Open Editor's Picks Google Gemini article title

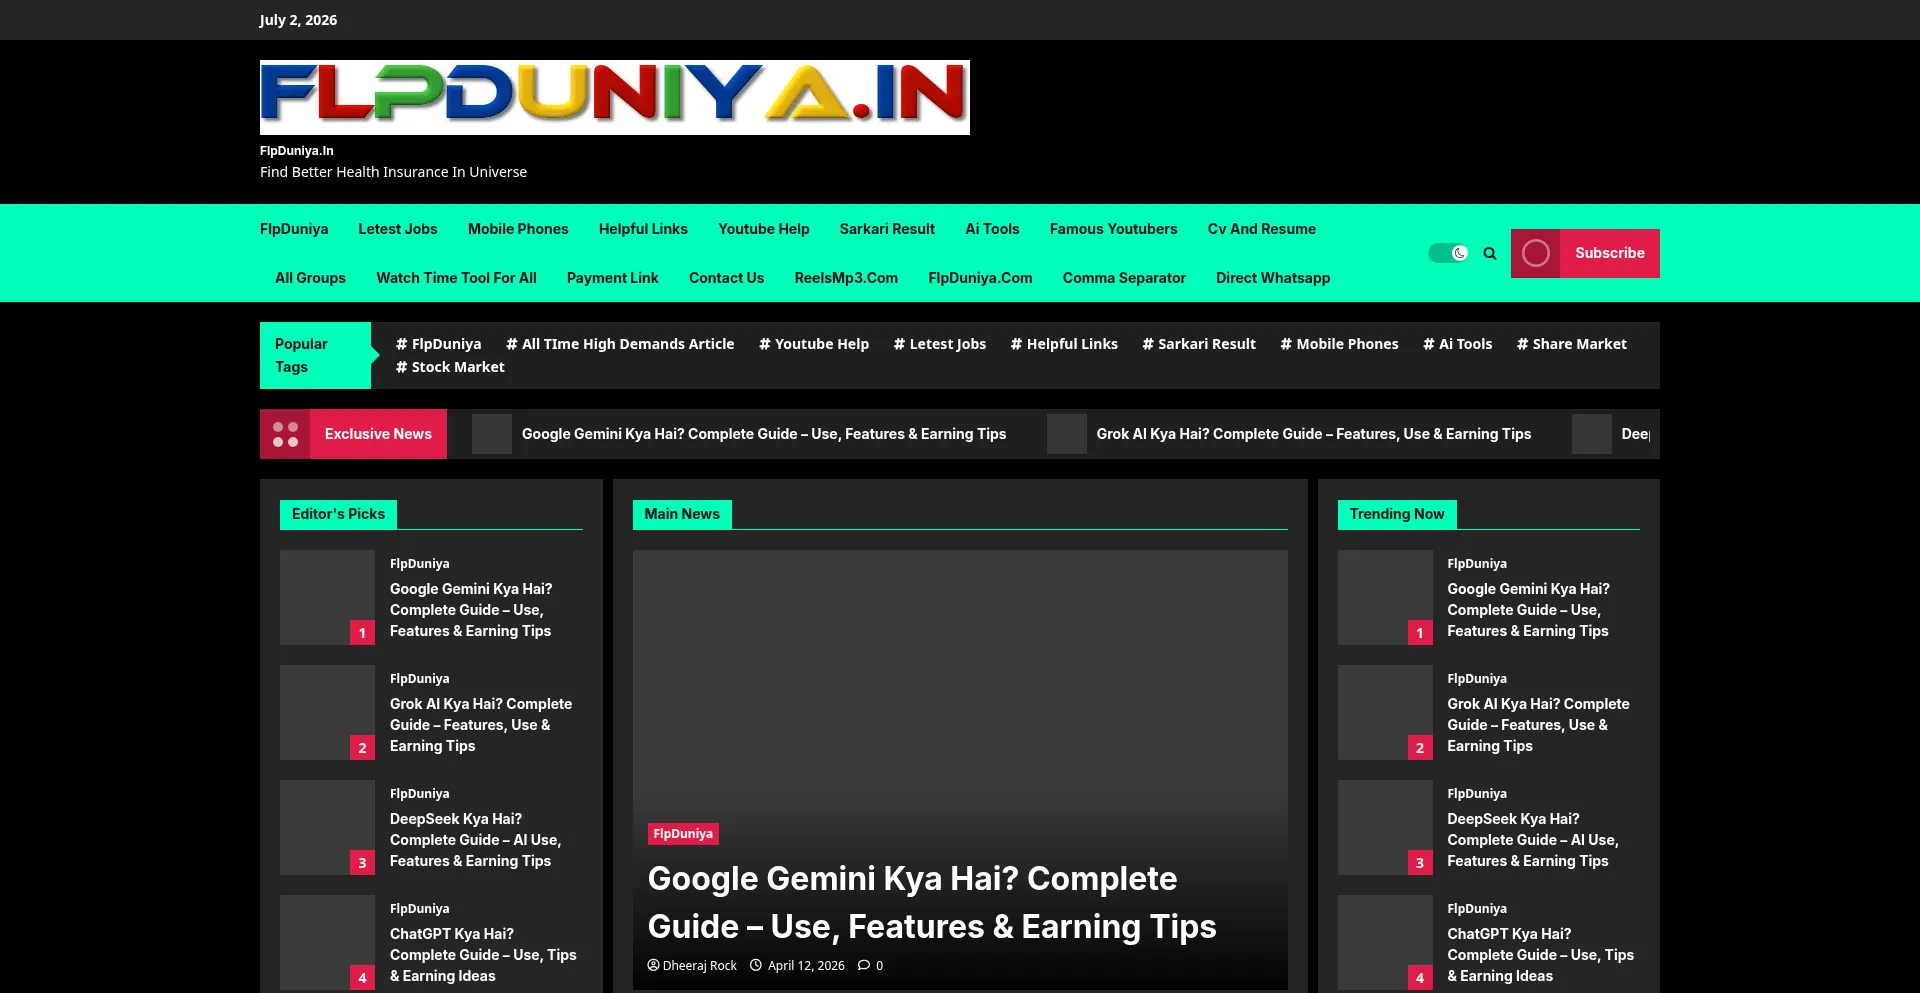coord(471,610)
